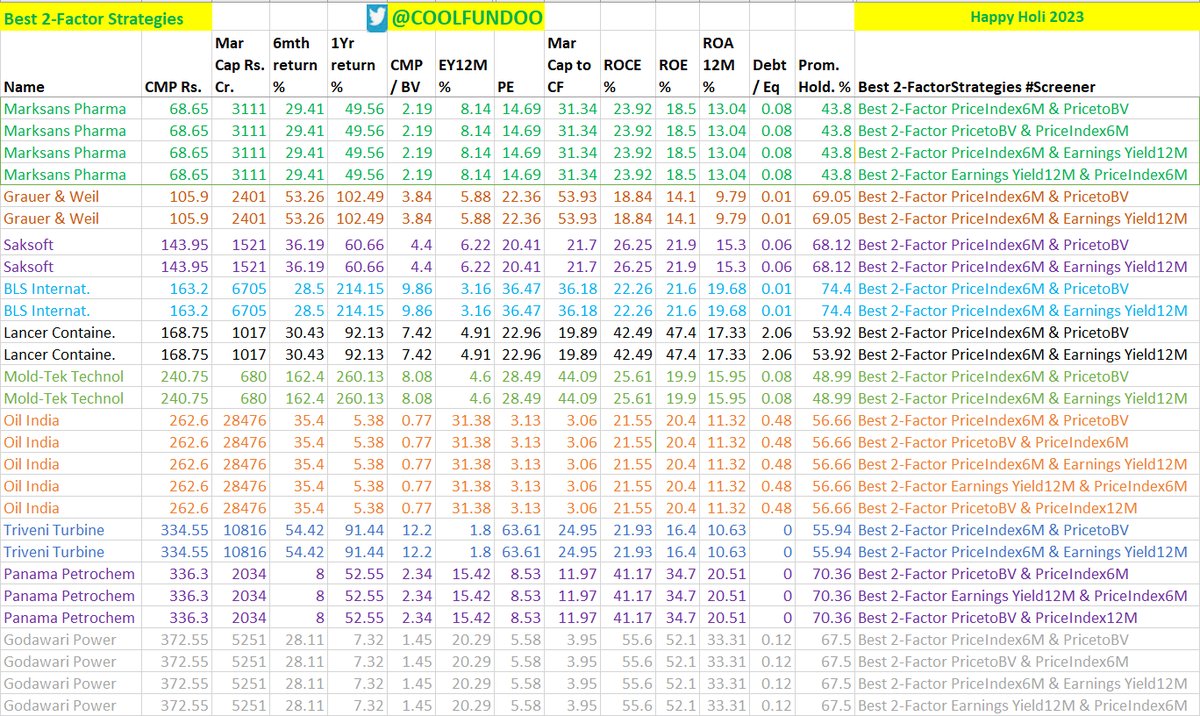Select Saksoft's 'PriceIndex6M & PricetoBV' strategy cell
The image size is (1200, 716).
[1026, 245]
